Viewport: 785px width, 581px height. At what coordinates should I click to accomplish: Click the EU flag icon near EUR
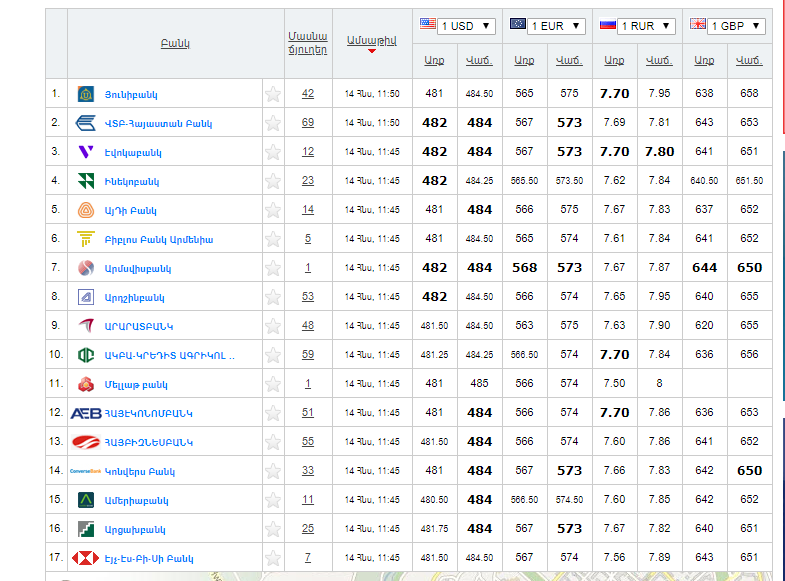click(518, 24)
